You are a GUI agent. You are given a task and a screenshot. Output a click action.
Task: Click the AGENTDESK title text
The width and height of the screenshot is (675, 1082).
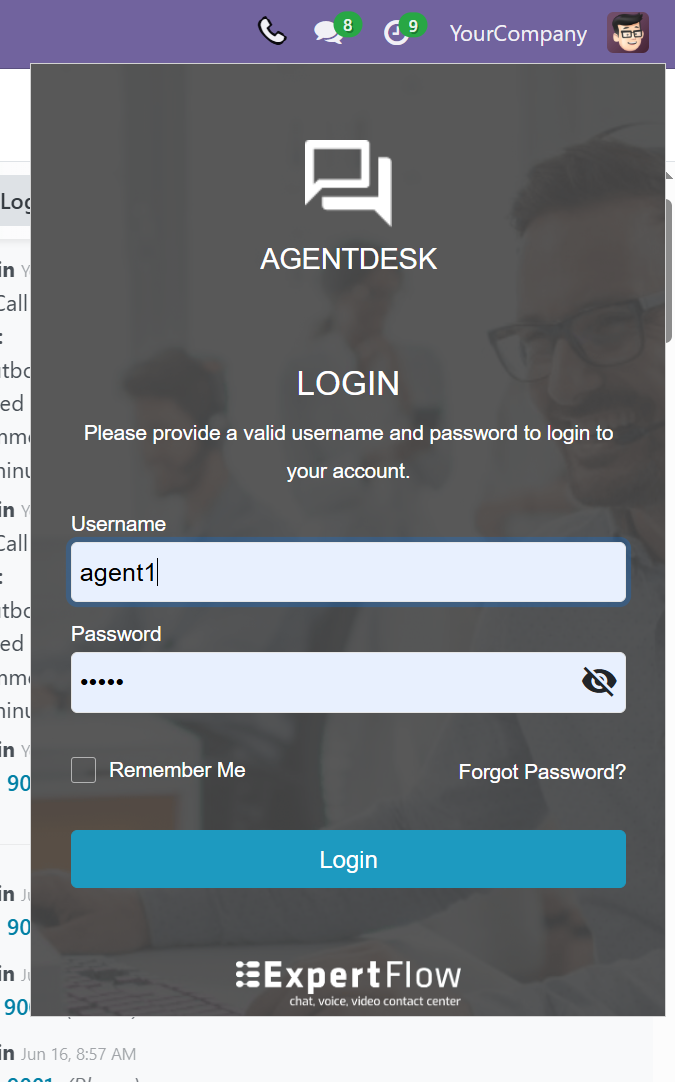pos(348,259)
